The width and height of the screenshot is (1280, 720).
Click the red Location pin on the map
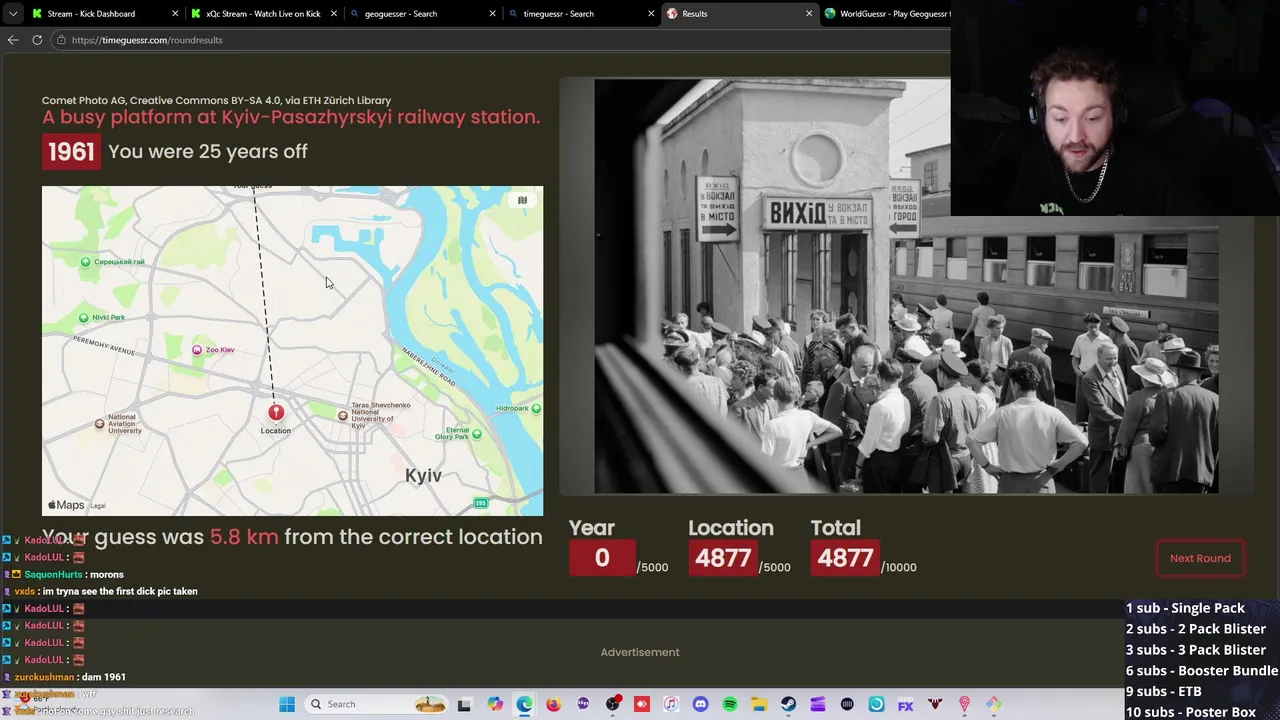tap(276, 412)
